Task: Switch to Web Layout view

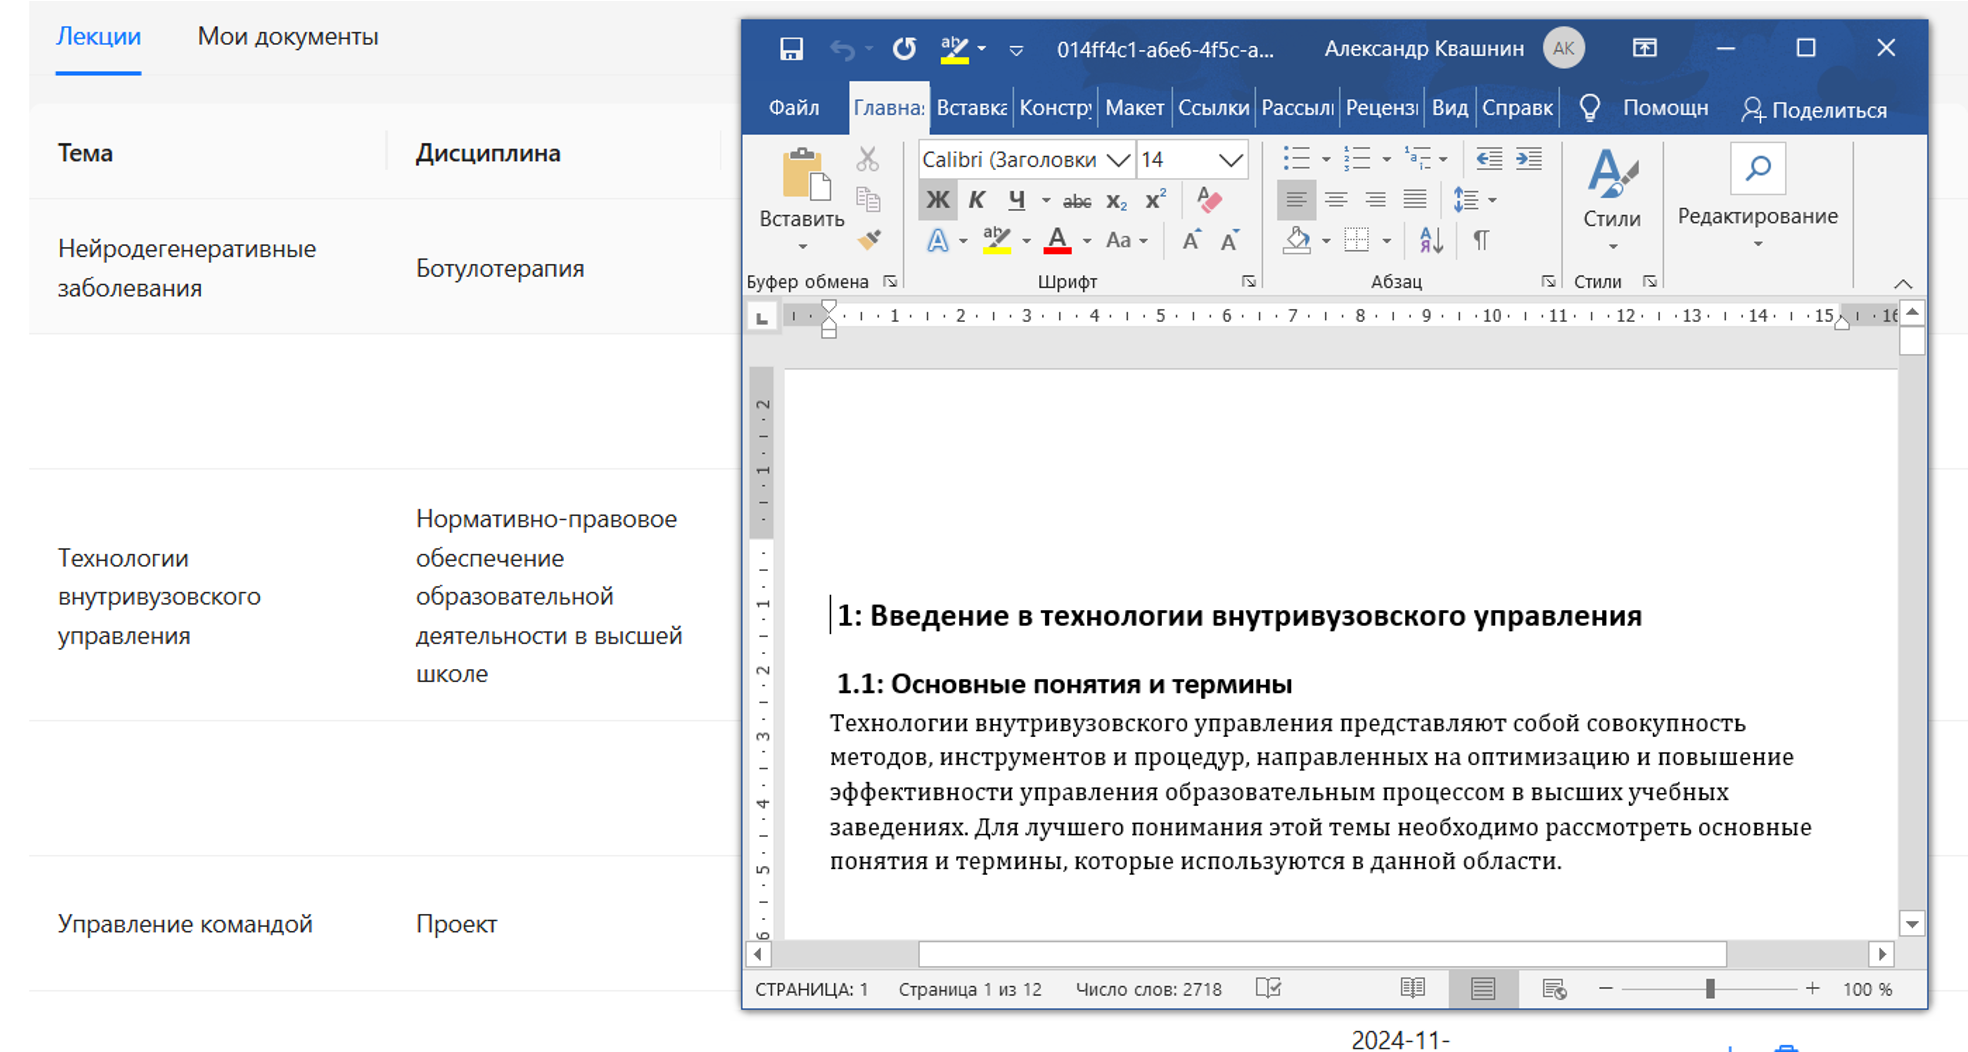Action: pyautogui.click(x=1554, y=989)
